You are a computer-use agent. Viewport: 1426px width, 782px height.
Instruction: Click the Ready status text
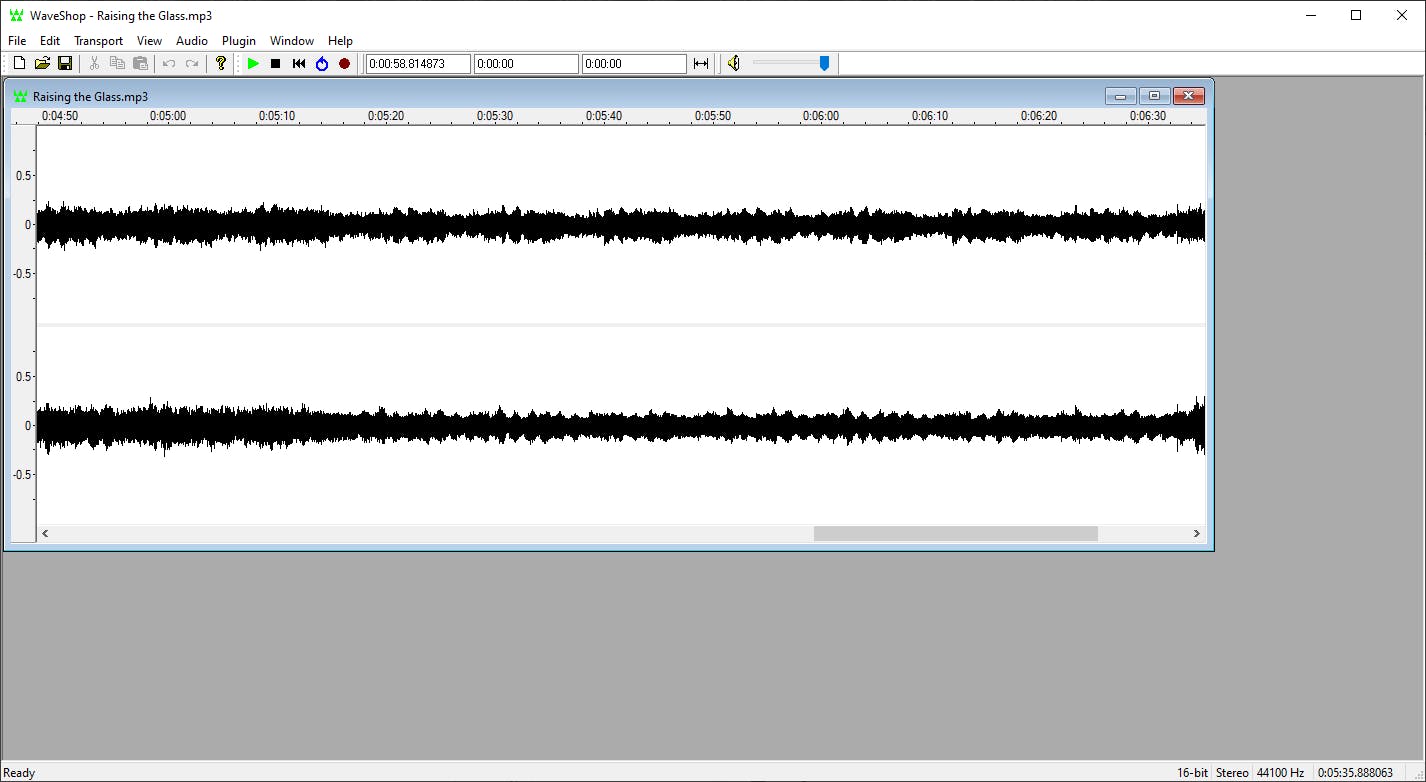(x=20, y=773)
